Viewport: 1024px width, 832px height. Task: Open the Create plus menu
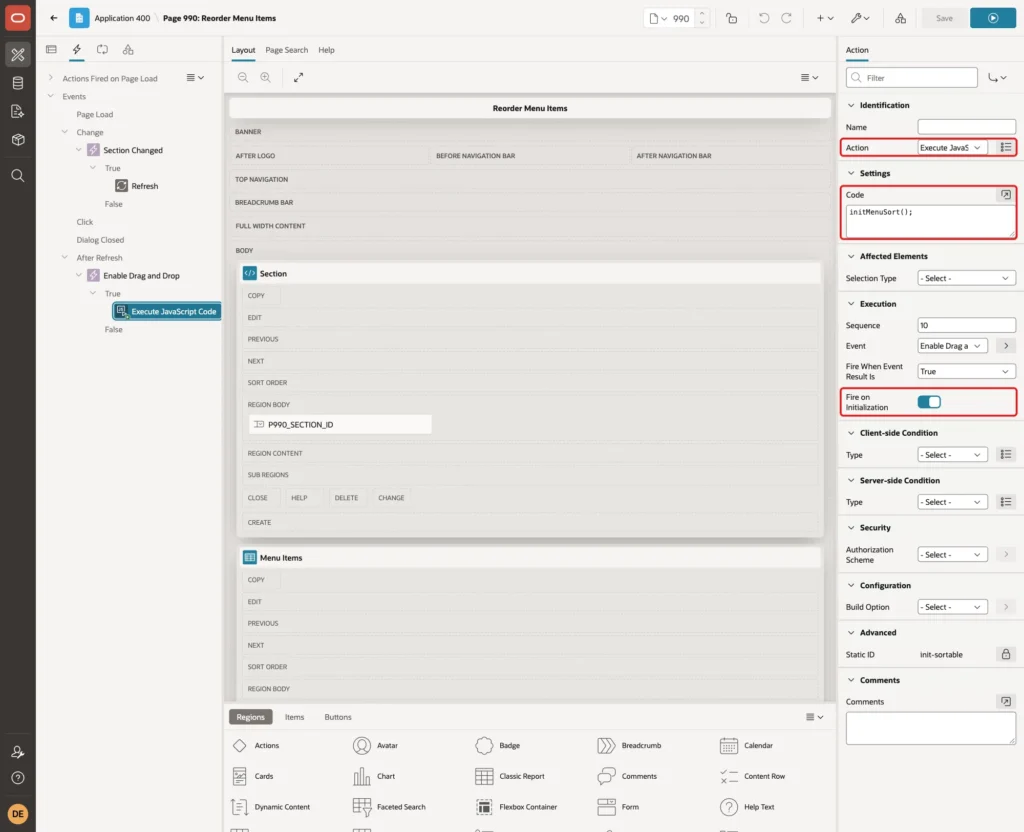(824, 18)
